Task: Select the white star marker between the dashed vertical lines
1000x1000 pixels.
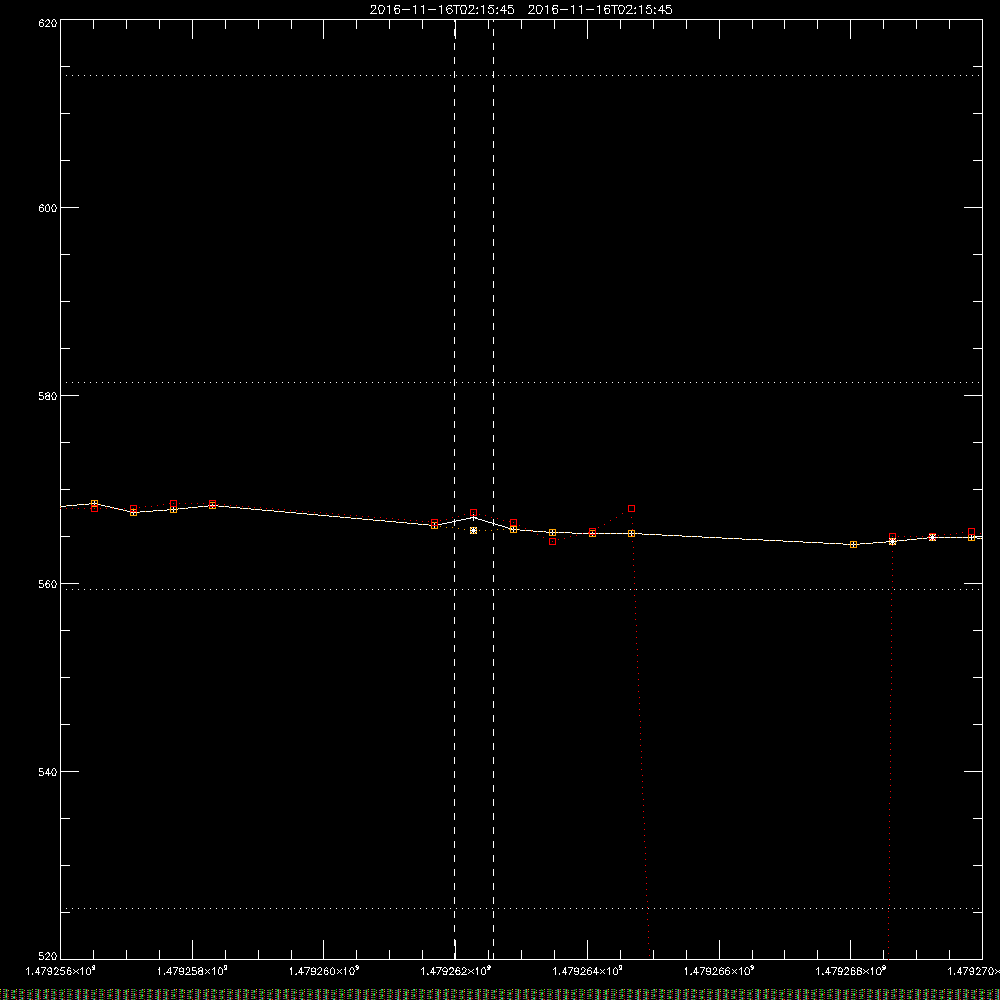Action: [473, 531]
